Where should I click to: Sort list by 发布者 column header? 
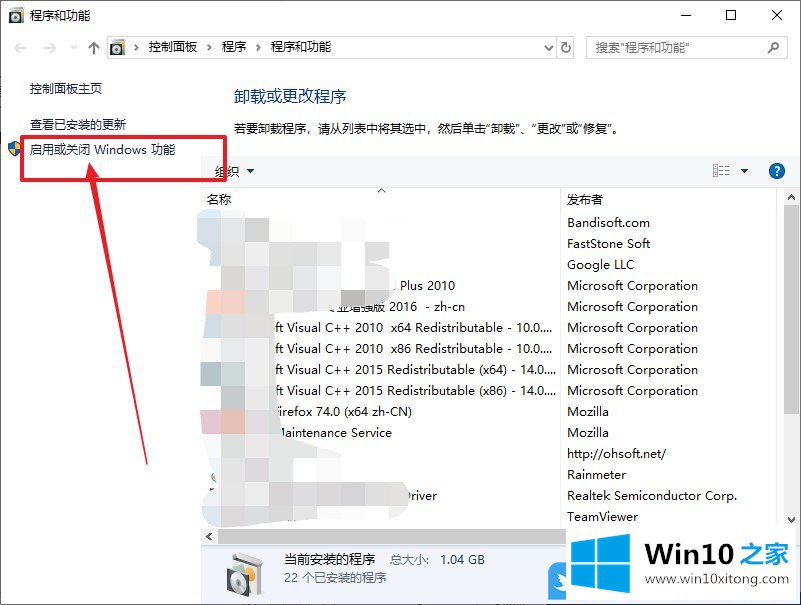point(584,200)
